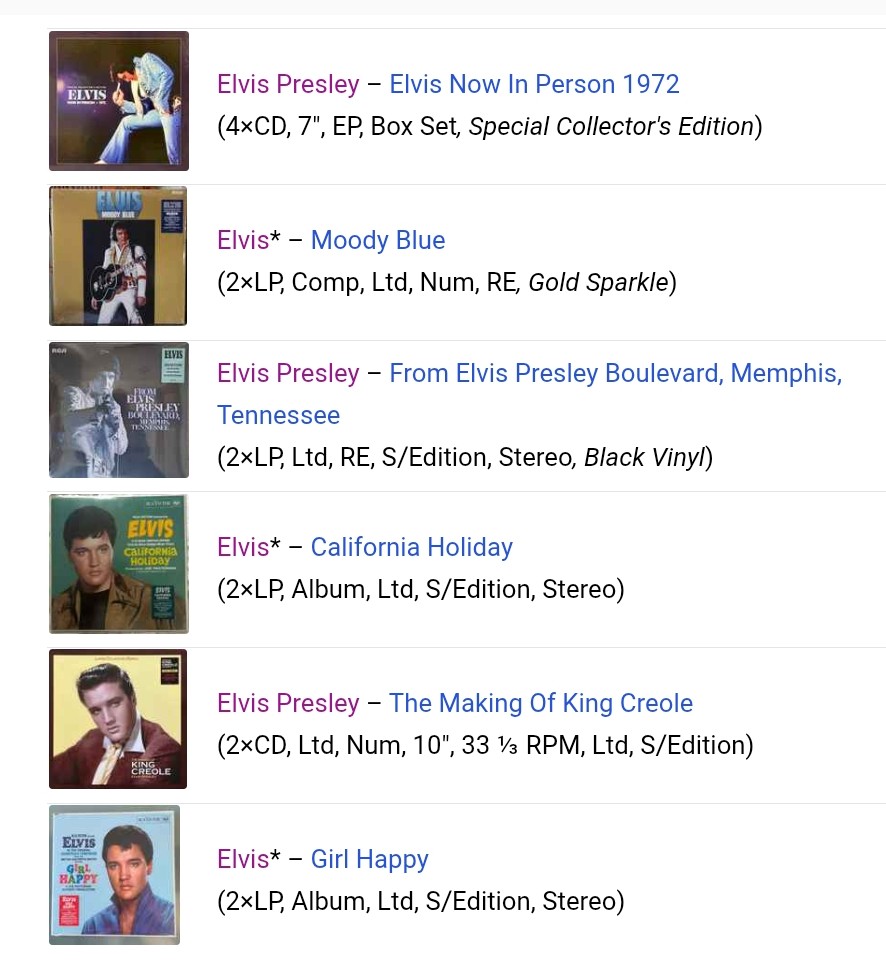Open the From Elvis Presley Boulevard cover image
The height and width of the screenshot is (976, 886).
[119, 410]
